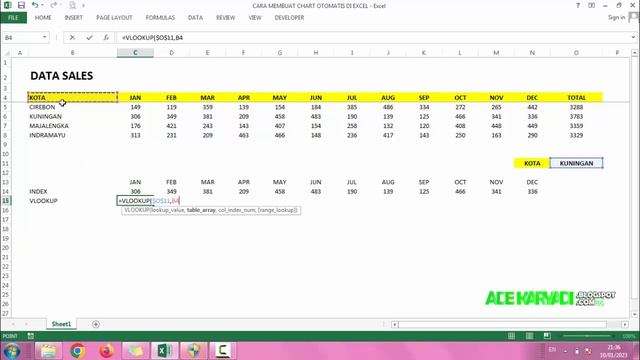Select the TOTAL header cell
This screenshot has width=640, height=360.
[x=576, y=98]
